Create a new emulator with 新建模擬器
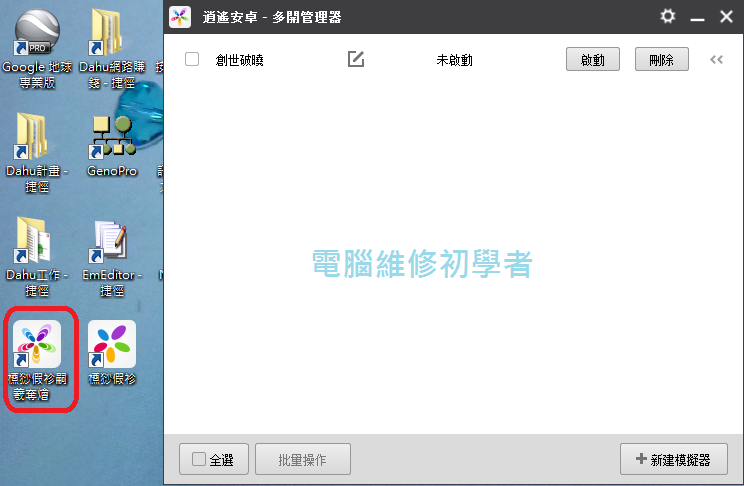Image resolution: width=744 pixels, height=486 pixels. [x=673, y=459]
